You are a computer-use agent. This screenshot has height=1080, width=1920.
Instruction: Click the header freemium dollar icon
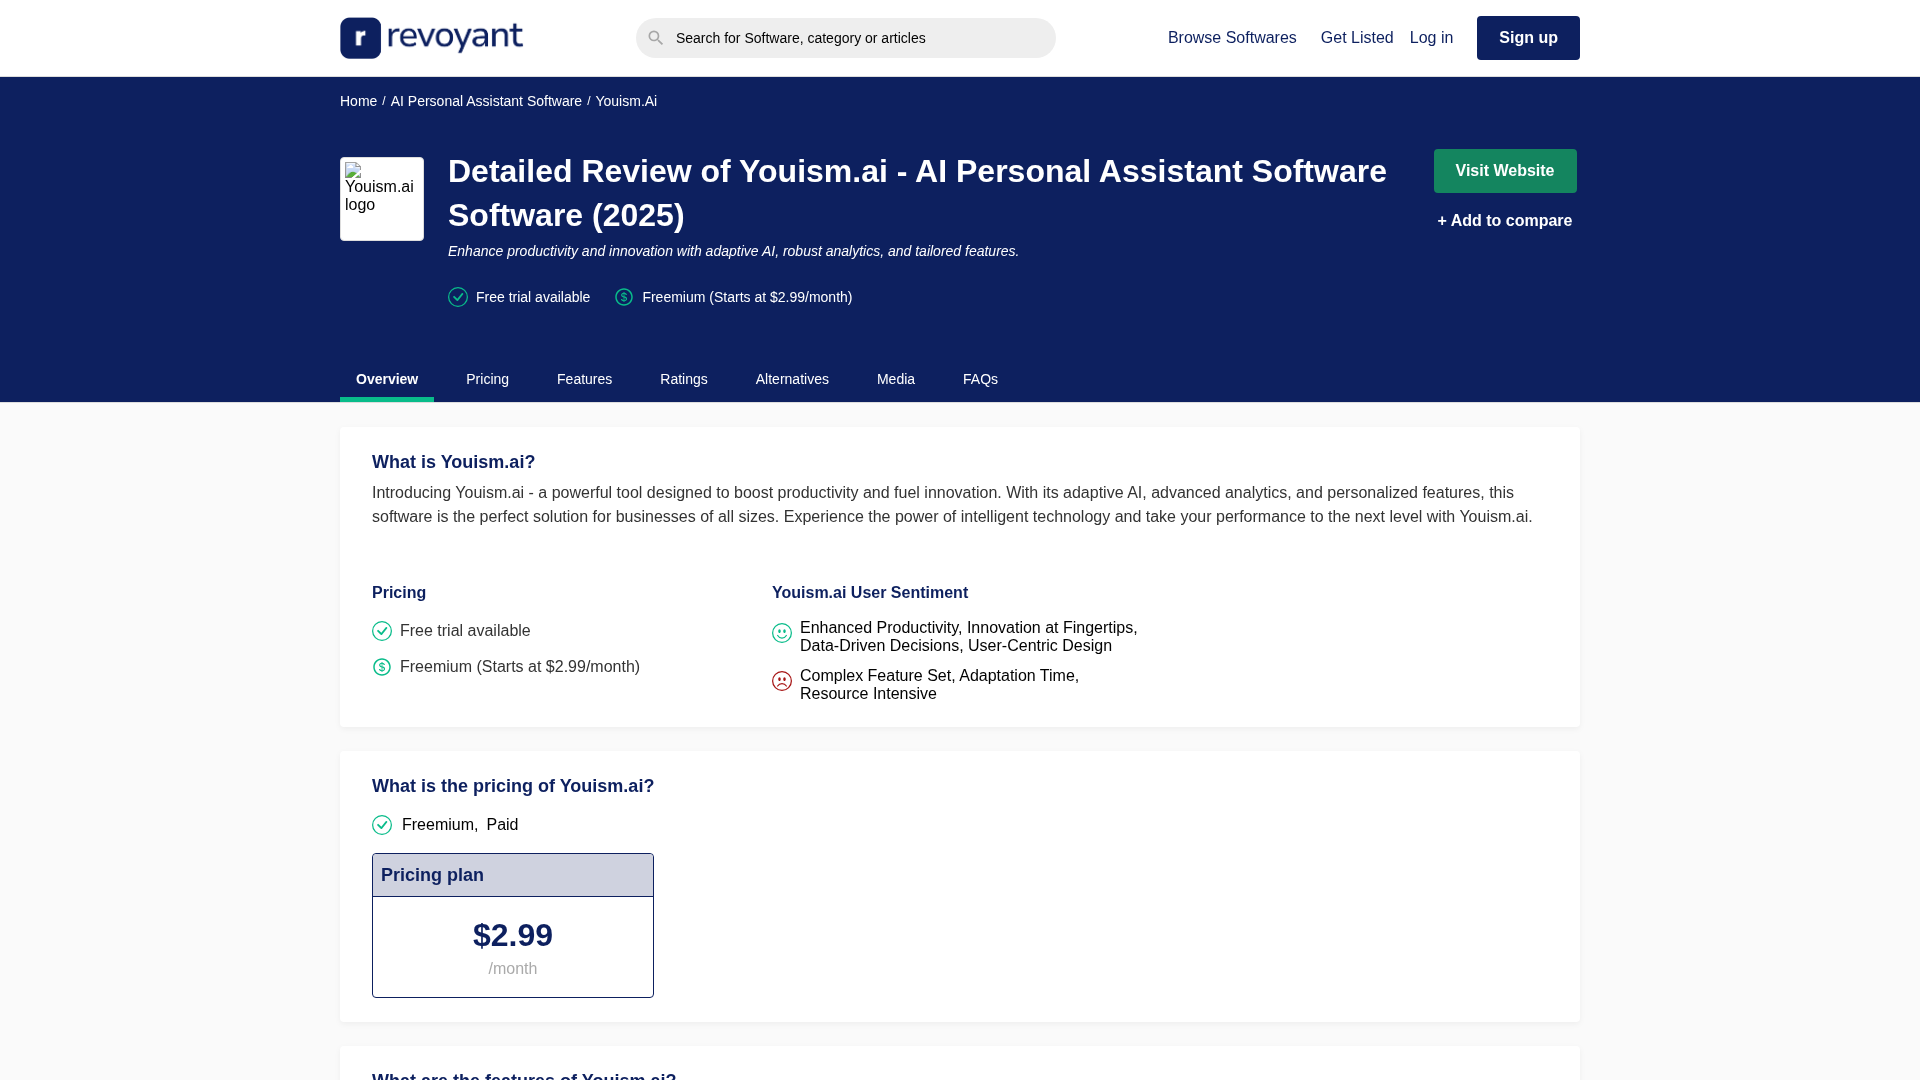[624, 297]
